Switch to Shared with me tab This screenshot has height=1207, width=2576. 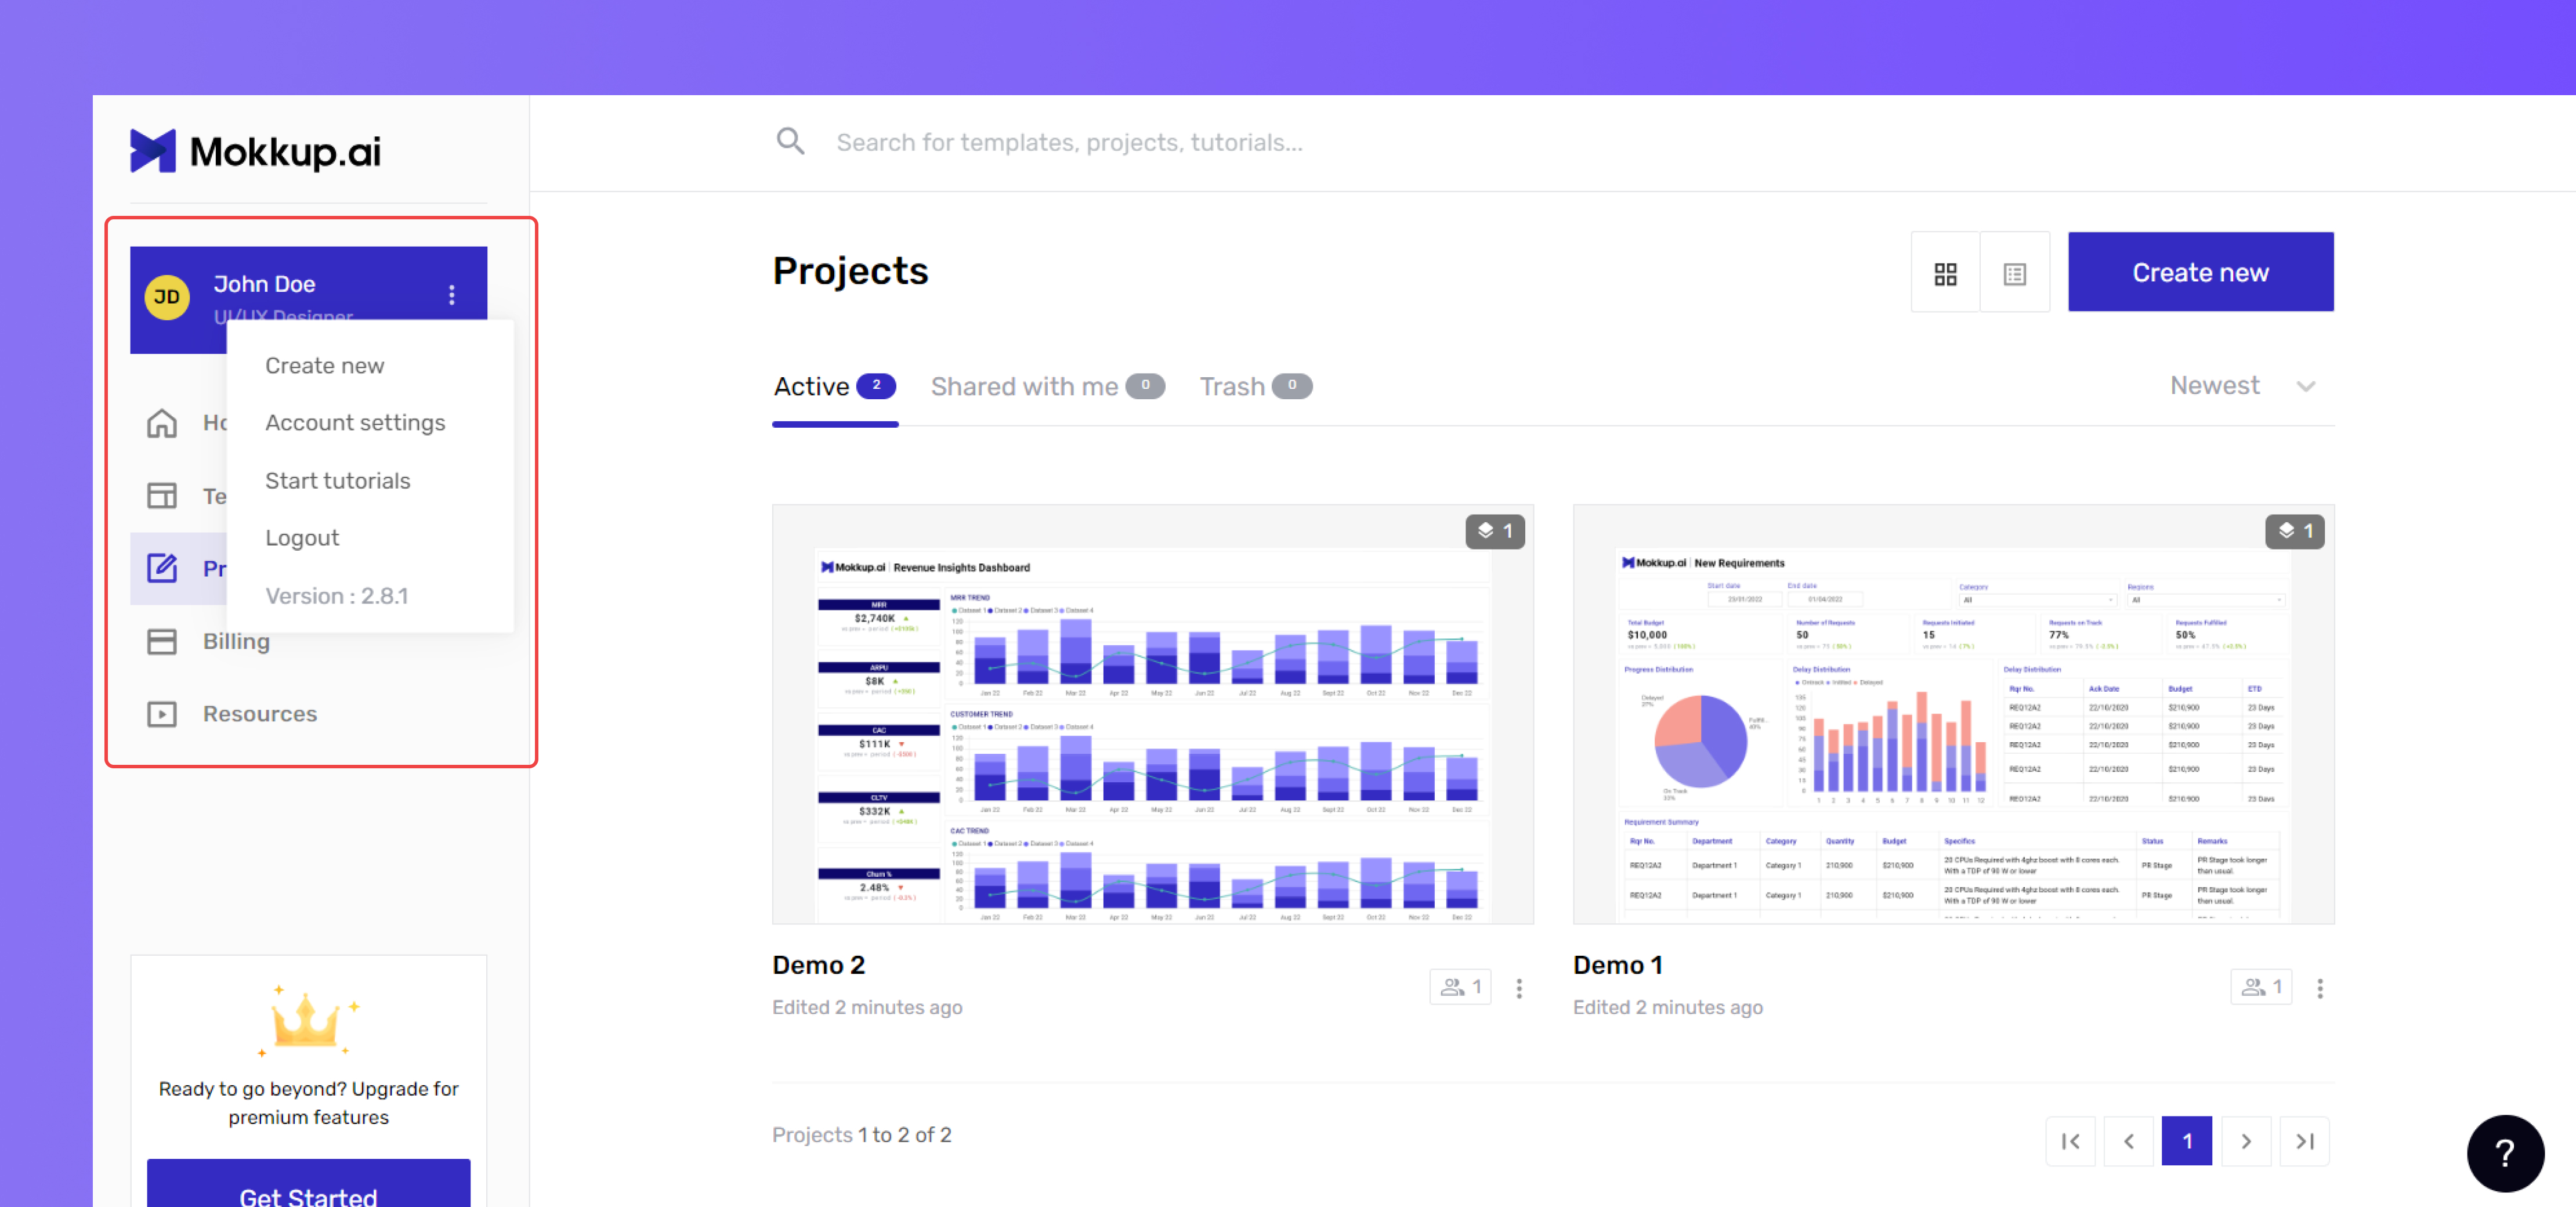[1047, 387]
